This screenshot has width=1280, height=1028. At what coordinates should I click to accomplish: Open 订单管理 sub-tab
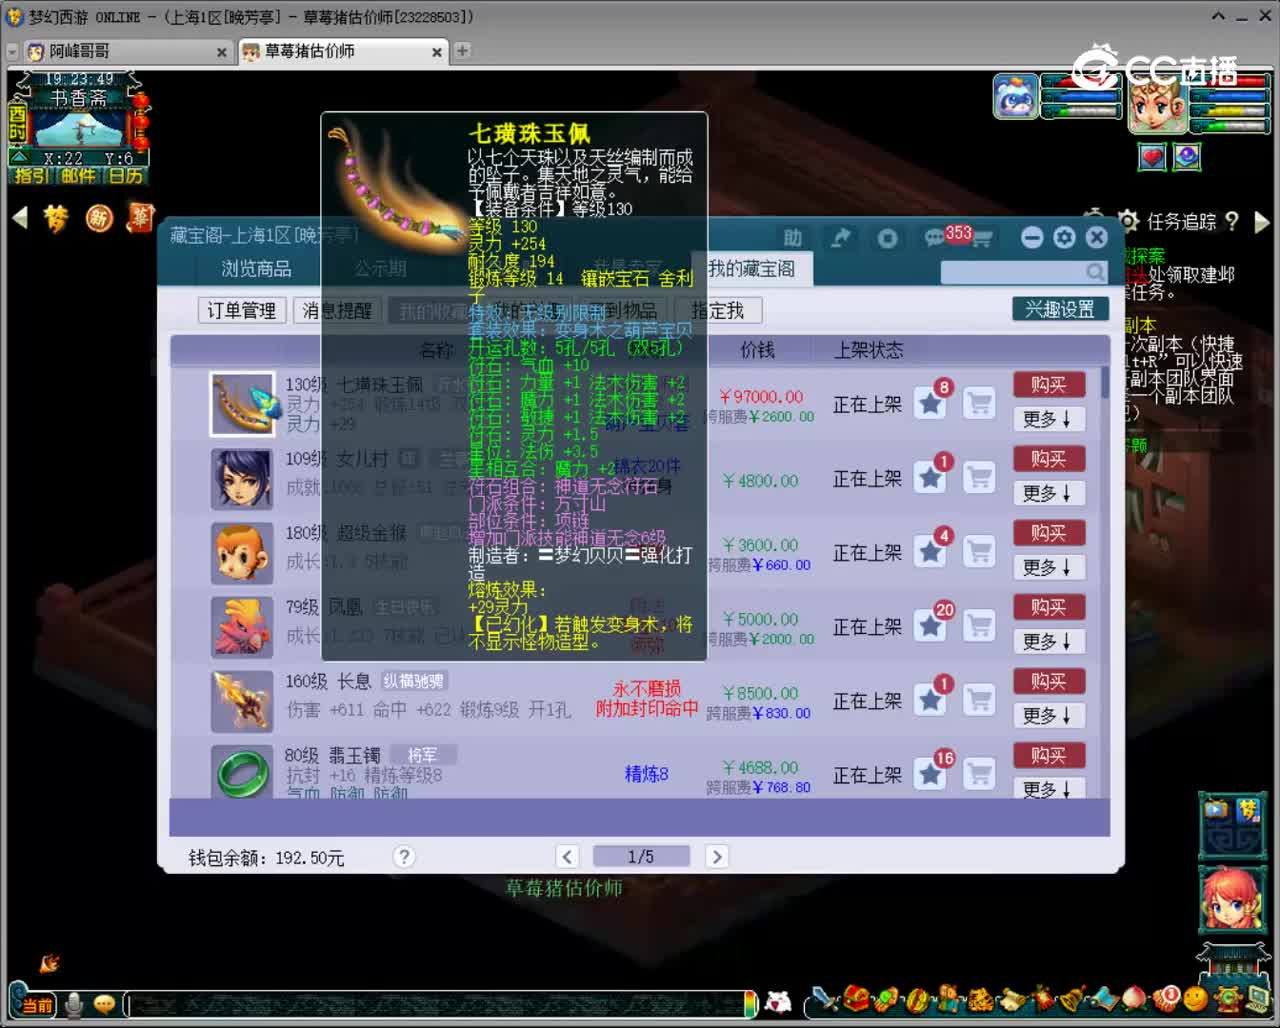242,310
